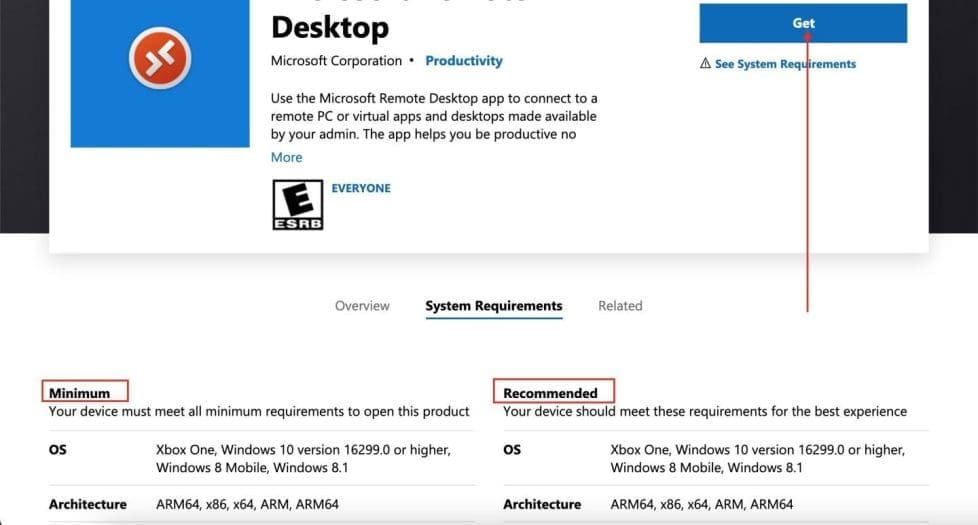The width and height of the screenshot is (978, 525).
Task: Switch to the Overview tab
Action: [x=362, y=306]
